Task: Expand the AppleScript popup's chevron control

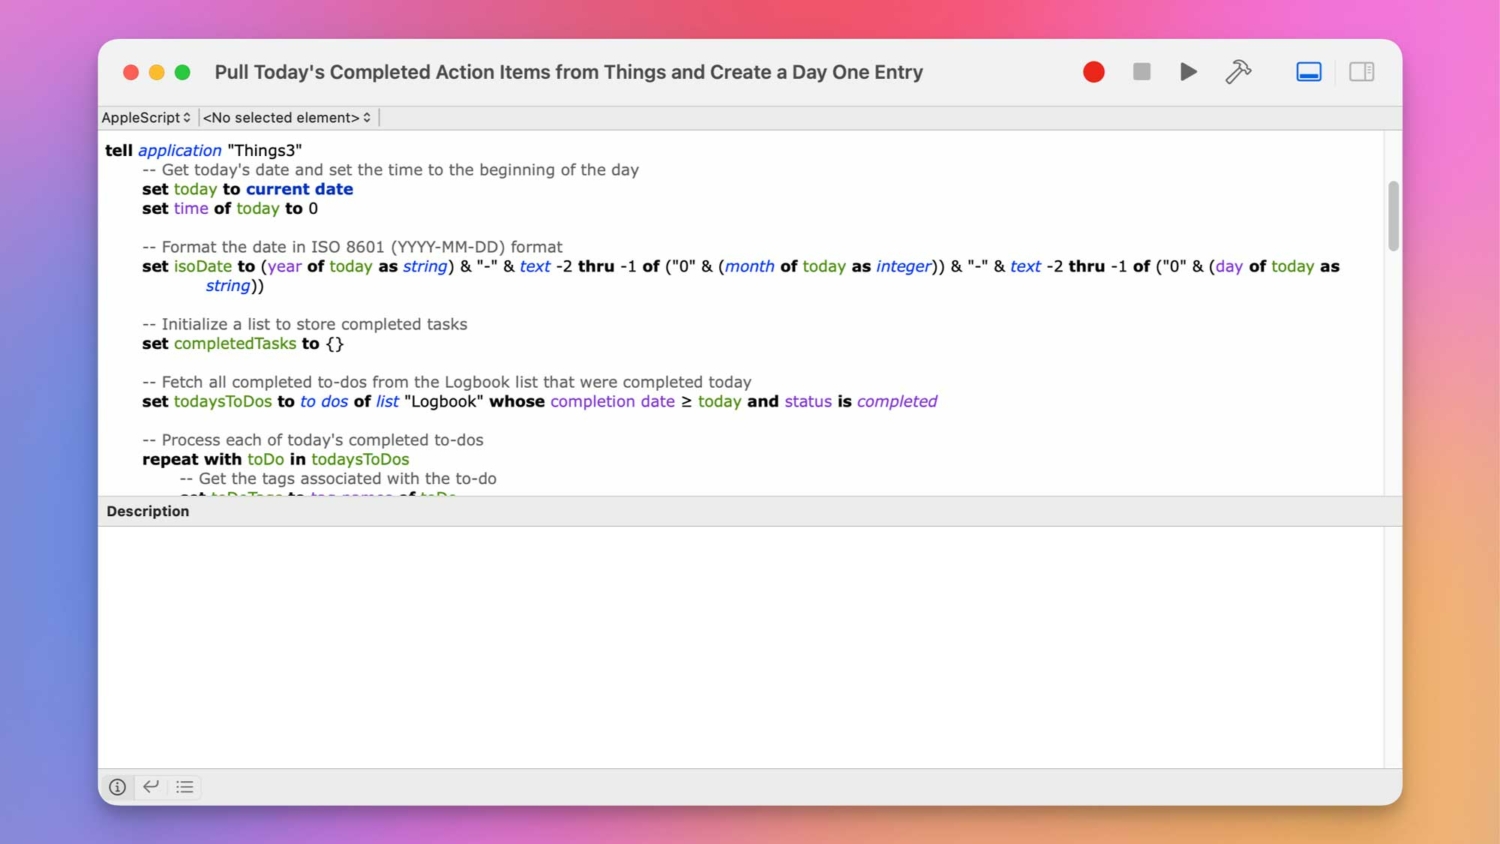Action: pyautogui.click(x=188, y=117)
